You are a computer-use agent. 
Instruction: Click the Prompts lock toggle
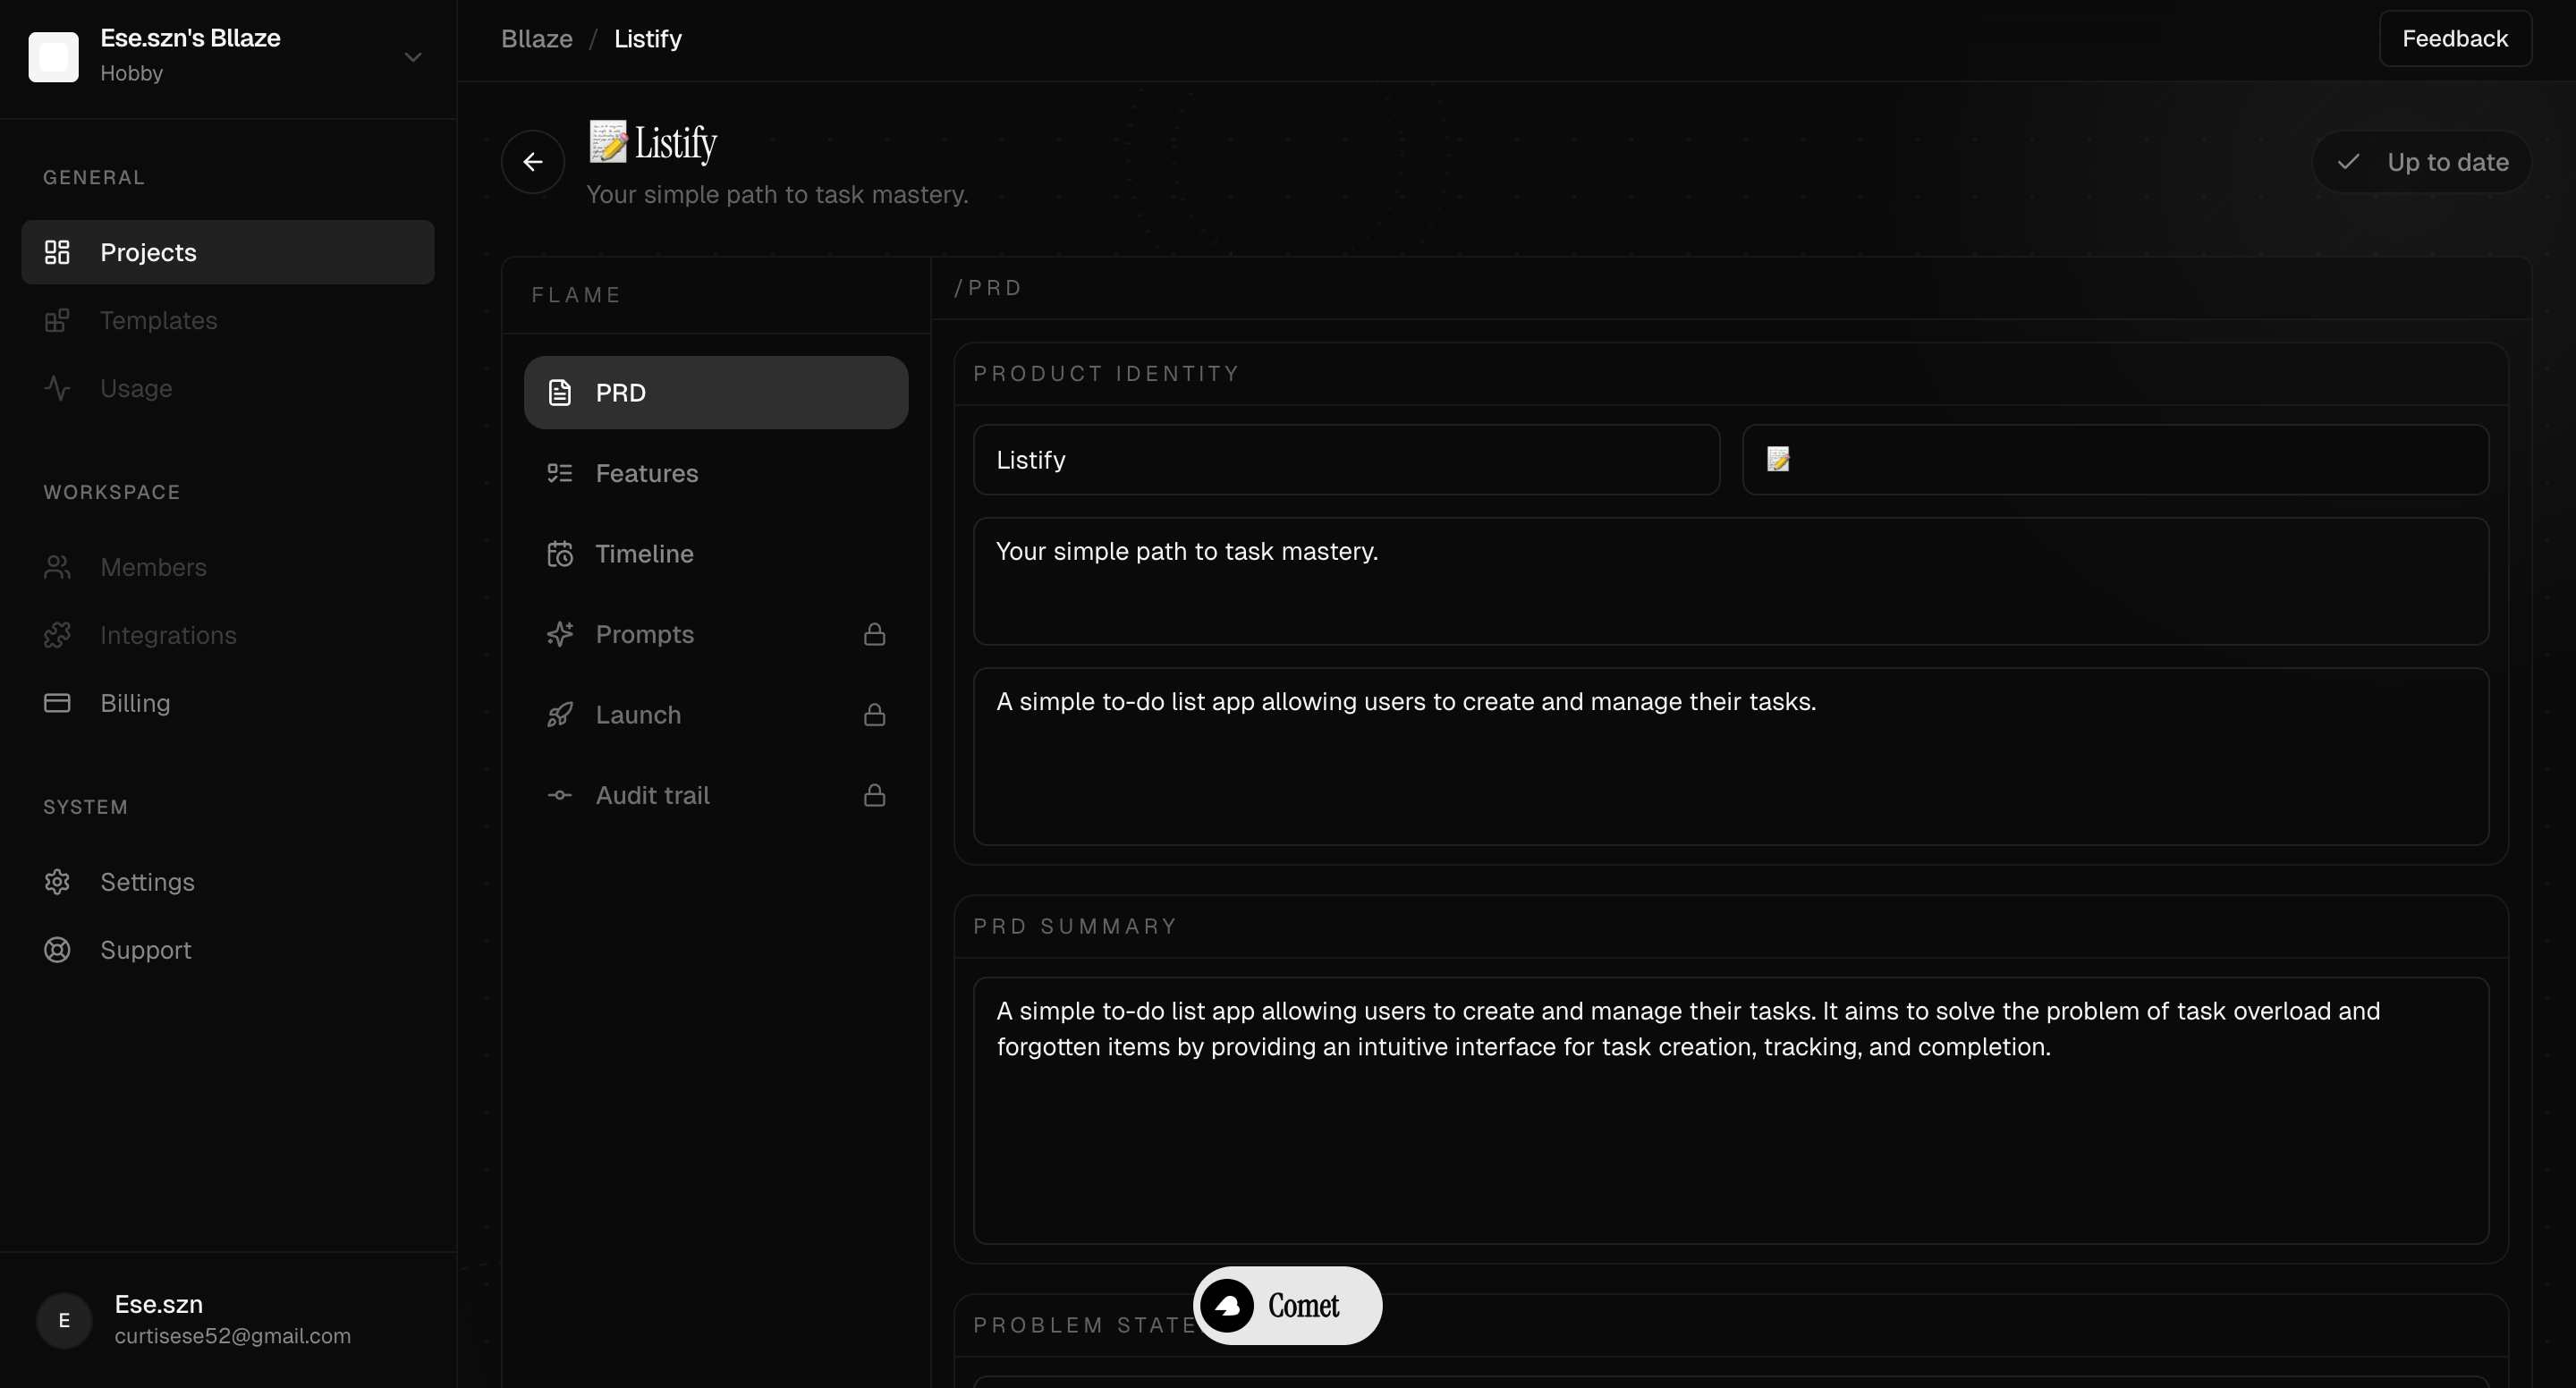coord(874,634)
